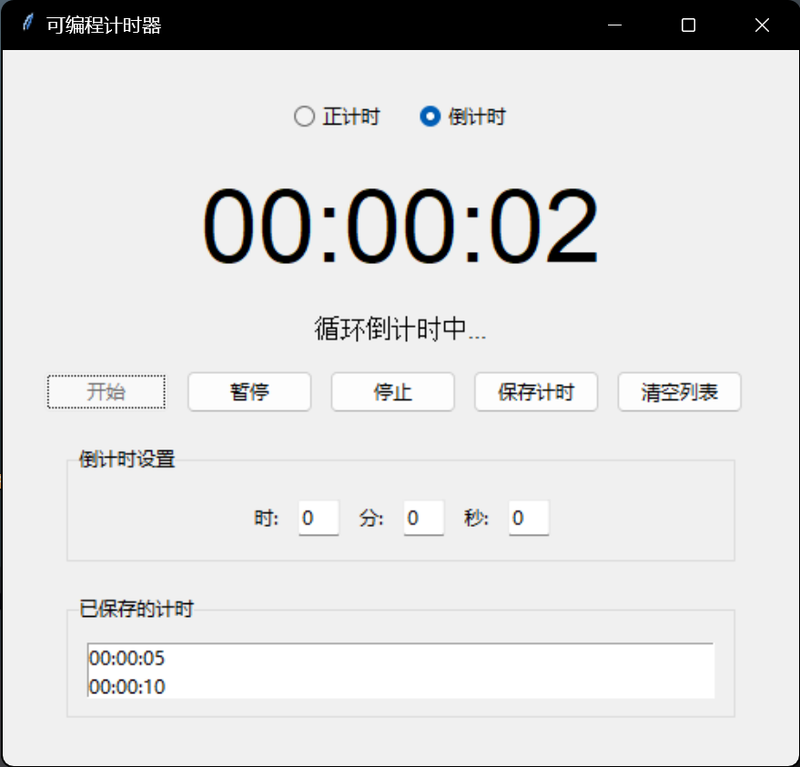Click the 00:00:02 timer display
This screenshot has width=800, height=767.
coord(401,226)
